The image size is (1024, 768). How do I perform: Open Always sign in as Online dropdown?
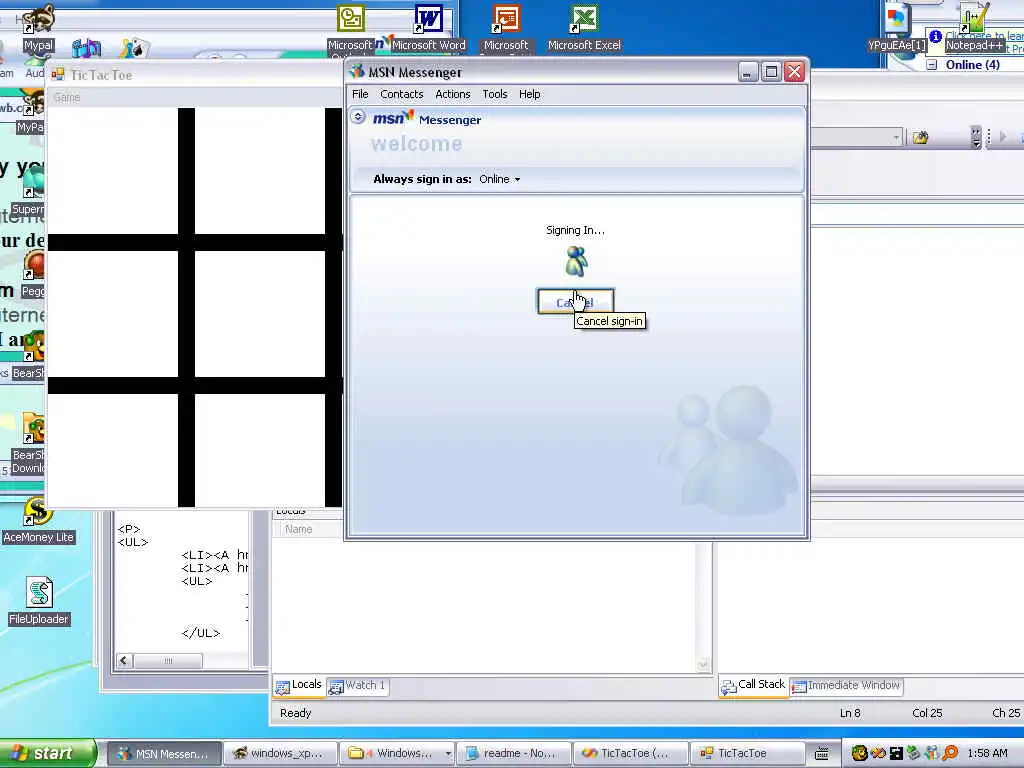tap(500, 179)
